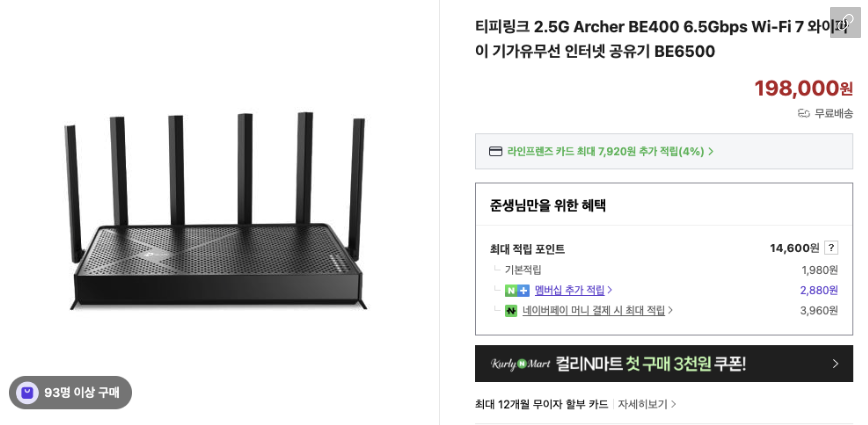This screenshot has width=868, height=425.
Task: Open the 멤버십 추가 적립 link
Action: tap(570, 290)
